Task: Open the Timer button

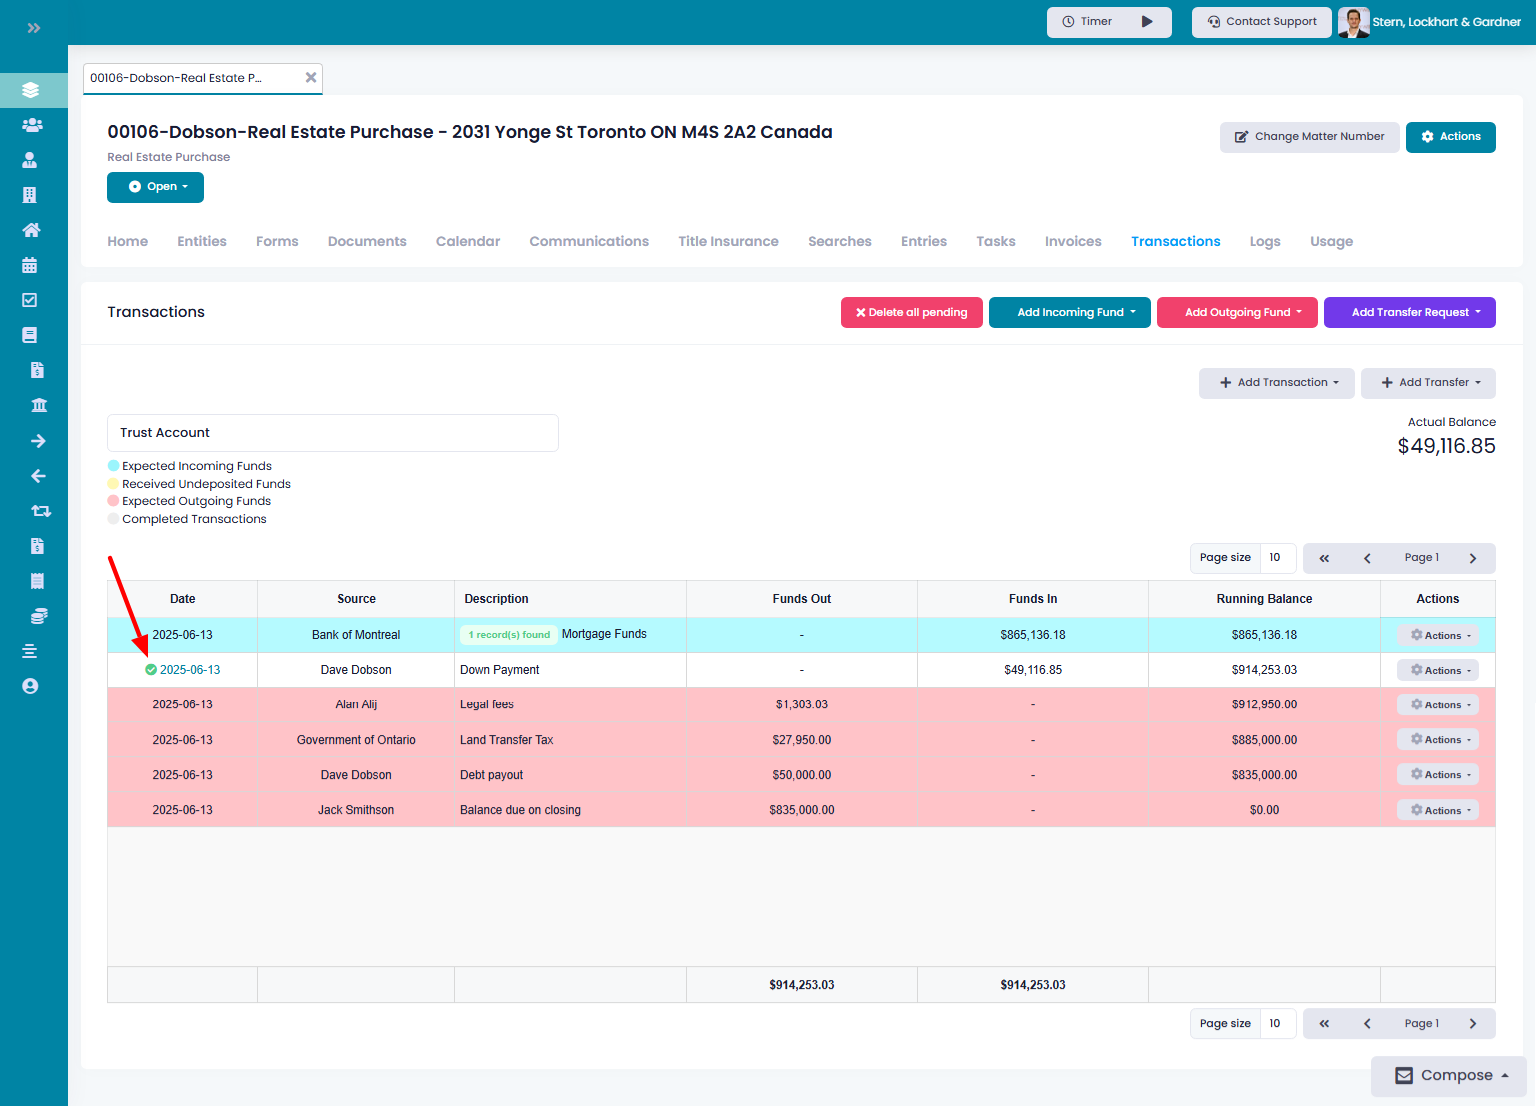Action: tap(1109, 22)
